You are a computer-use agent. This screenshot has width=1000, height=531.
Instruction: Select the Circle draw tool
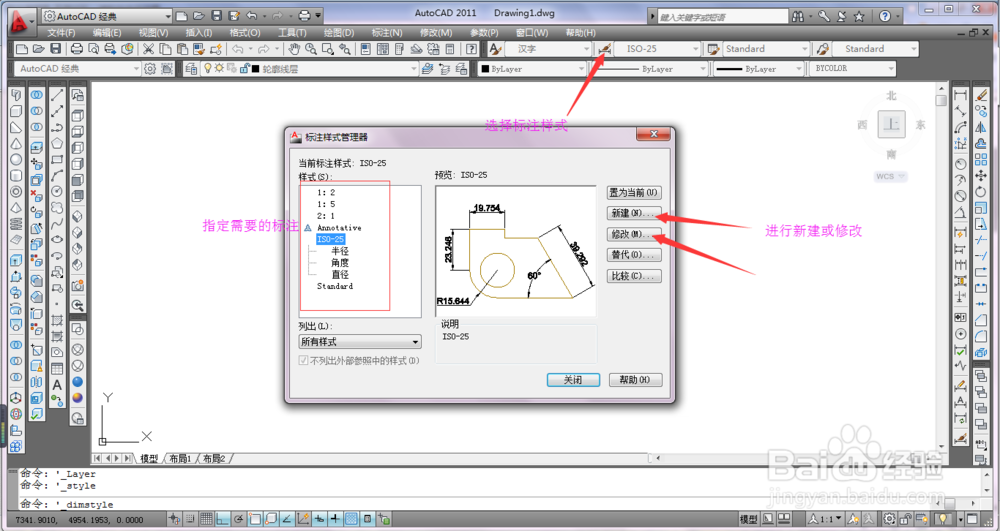point(57,191)
